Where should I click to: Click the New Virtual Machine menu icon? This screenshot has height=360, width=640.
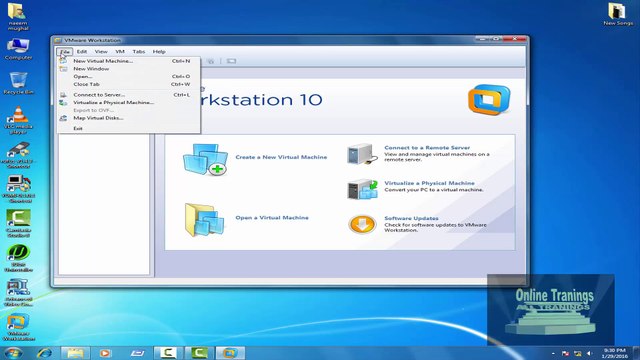(63, 61)
